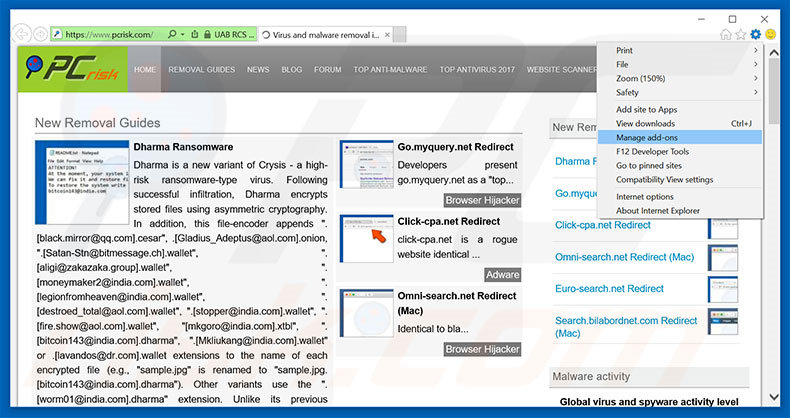The width and height of the screenshot is (790, 418).
Task: Expand Print submenu arrow
Action: [x=756, y=50]
